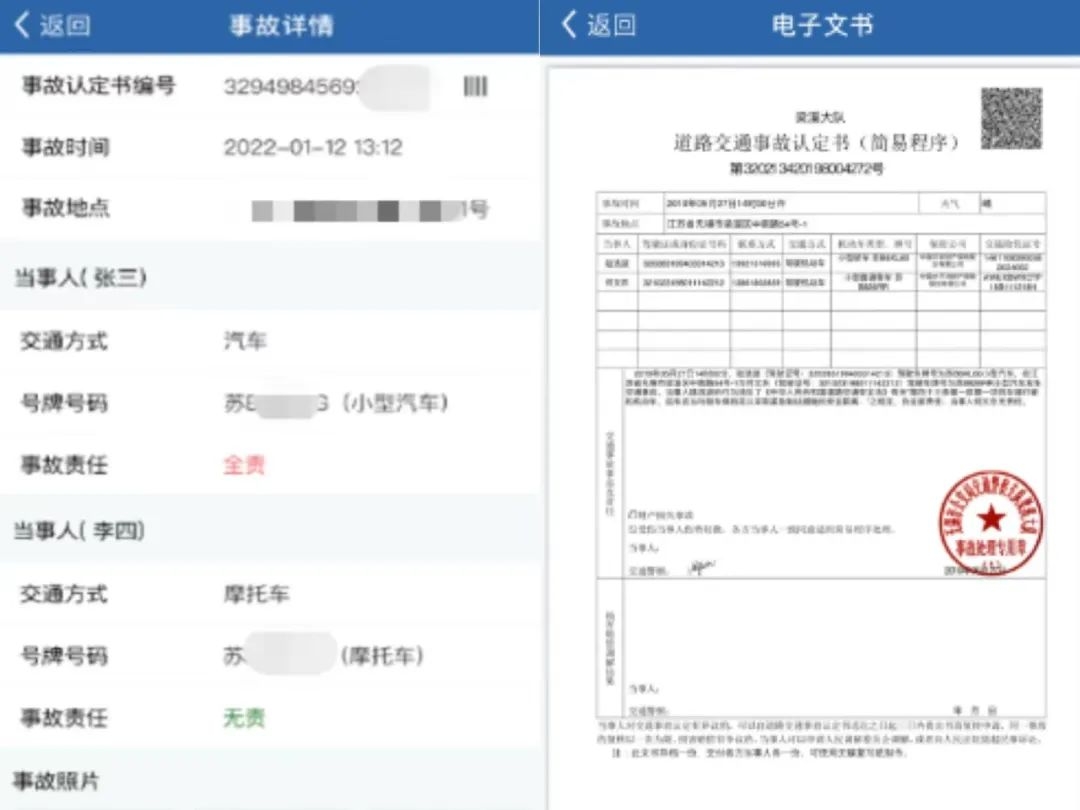Tap the 事故时间 2022-01-12 13:12 value
This screenshot has height=810, width=1080.
(312, 148)
